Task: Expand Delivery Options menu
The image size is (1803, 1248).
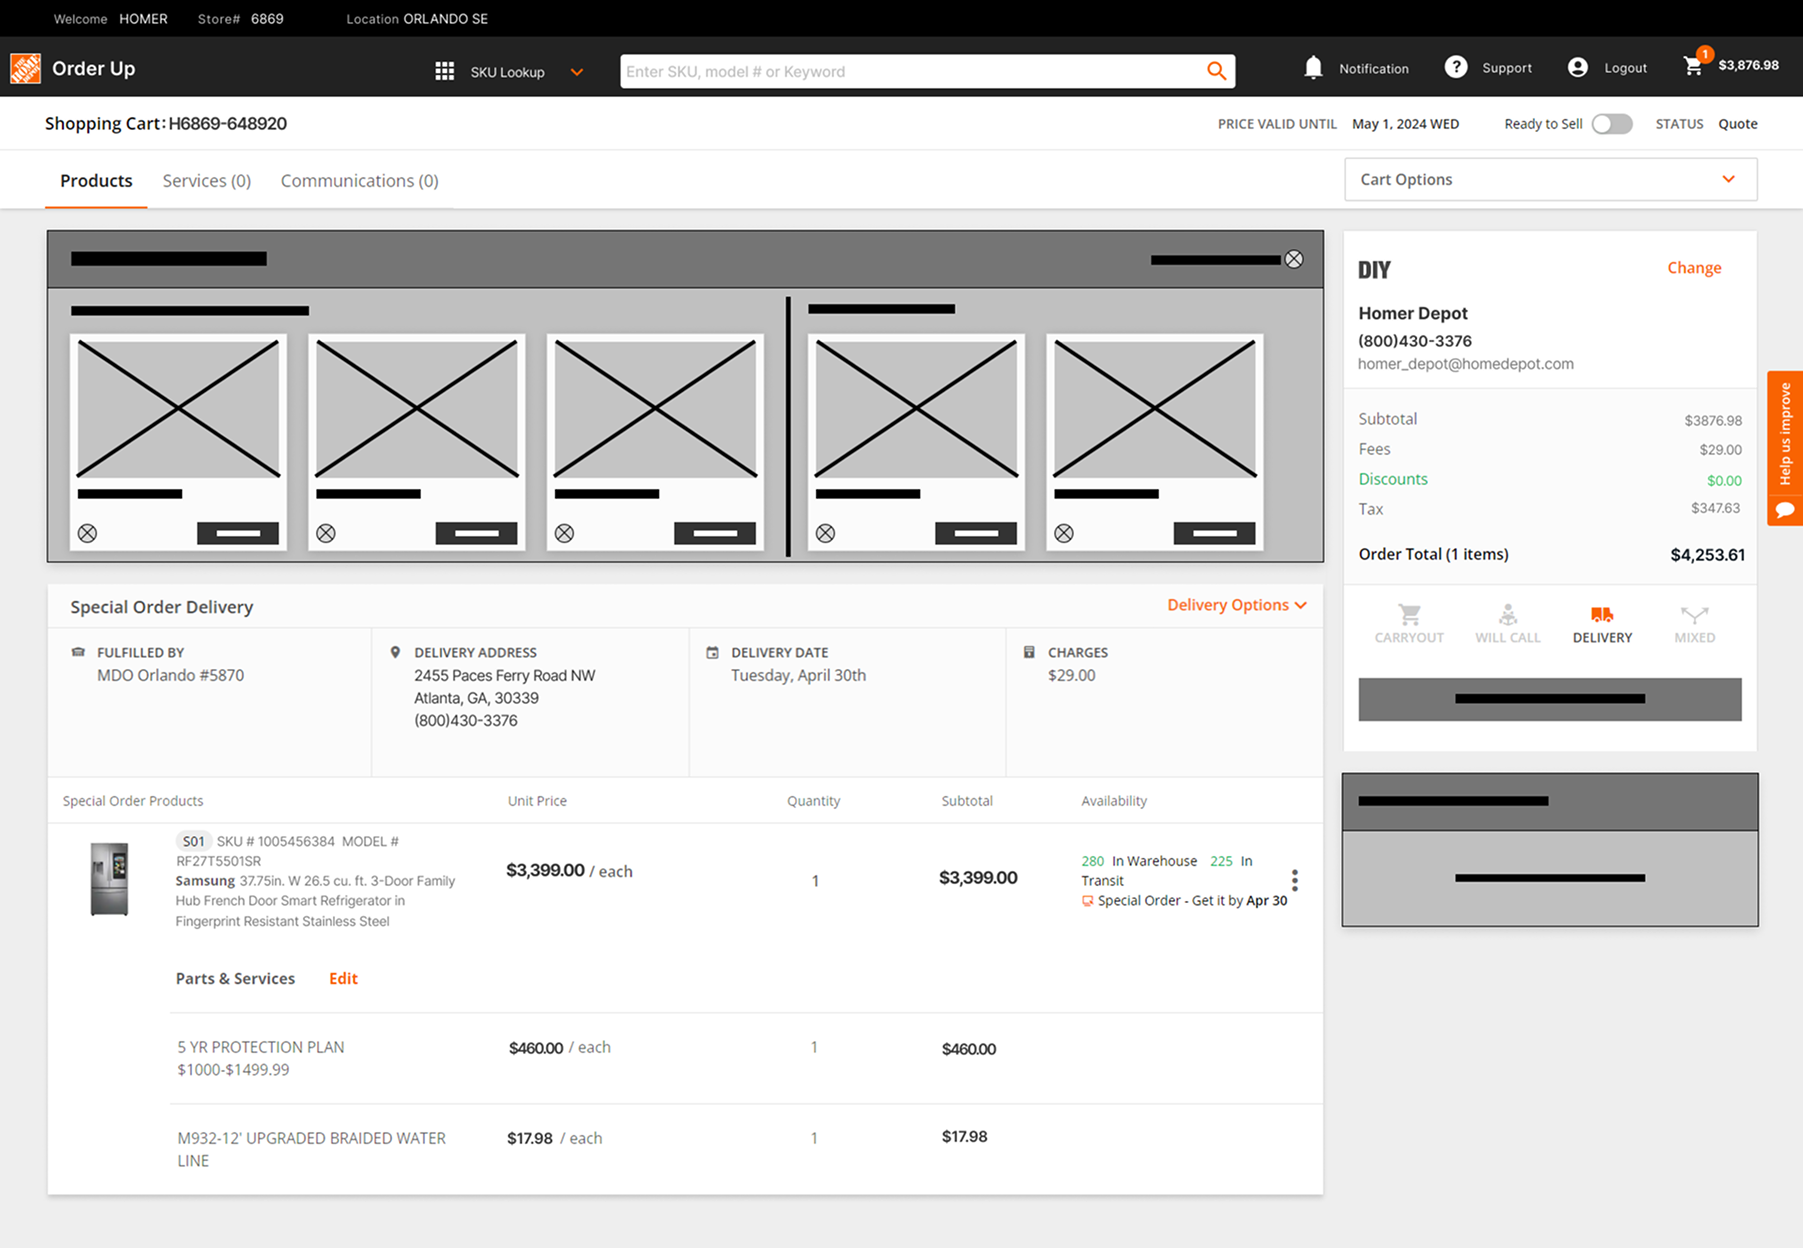Action: 1237,605
